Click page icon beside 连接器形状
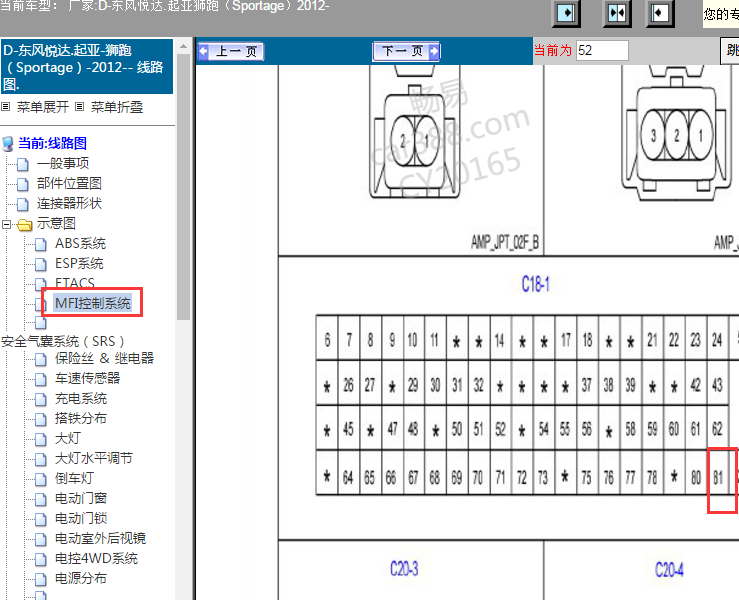This screenshot has height=600, width=739. point(23,205)
